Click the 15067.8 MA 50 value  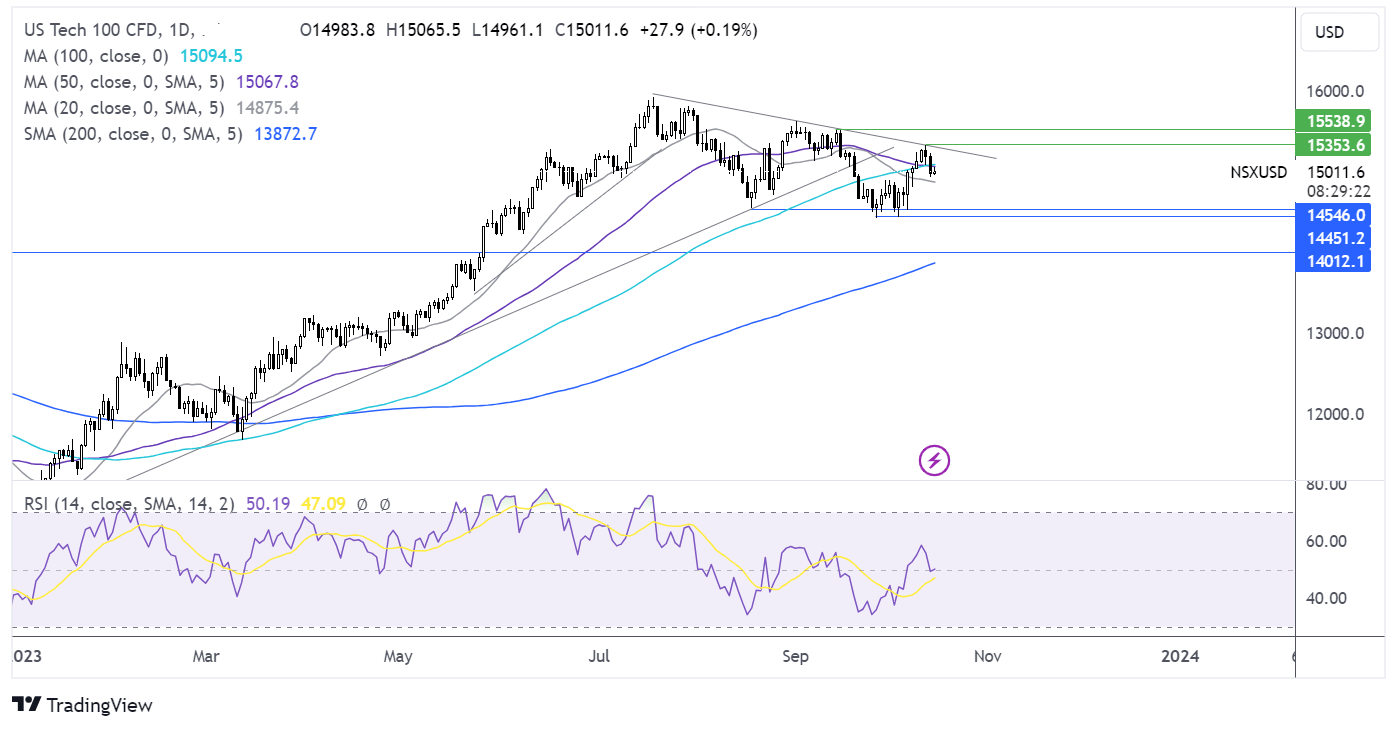(x=268, y=82)
